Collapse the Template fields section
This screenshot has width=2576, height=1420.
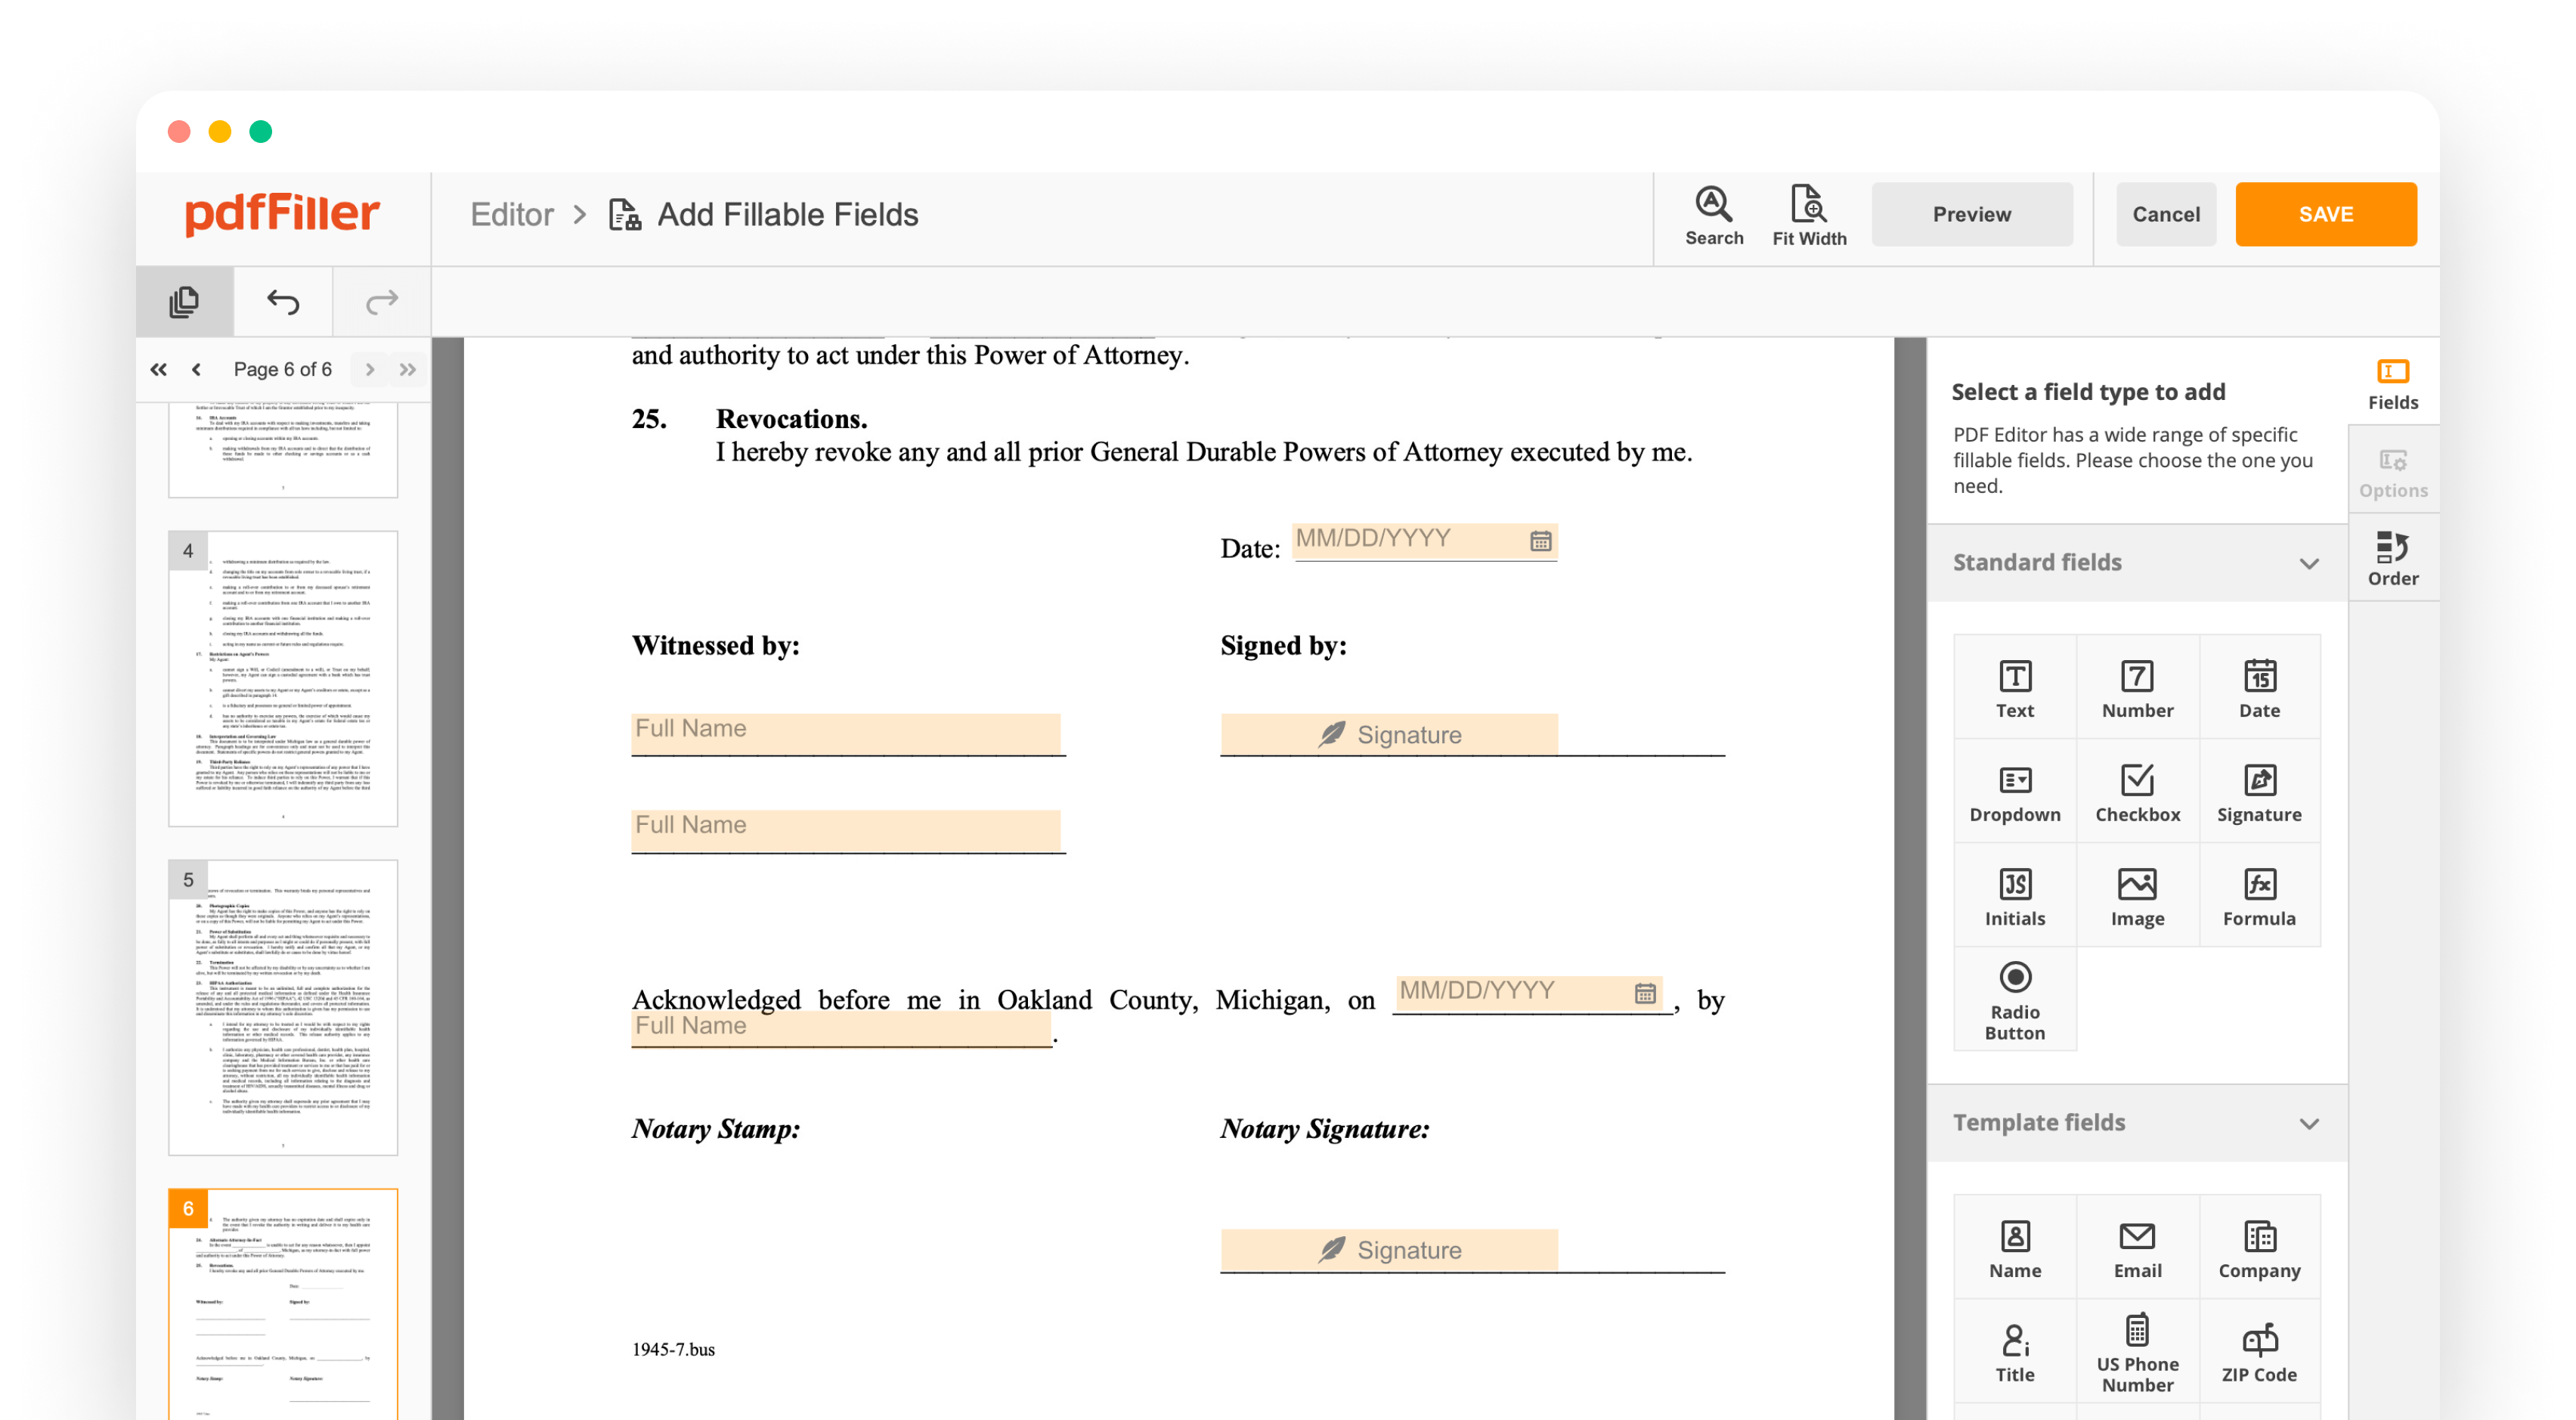point(2310,1123)
